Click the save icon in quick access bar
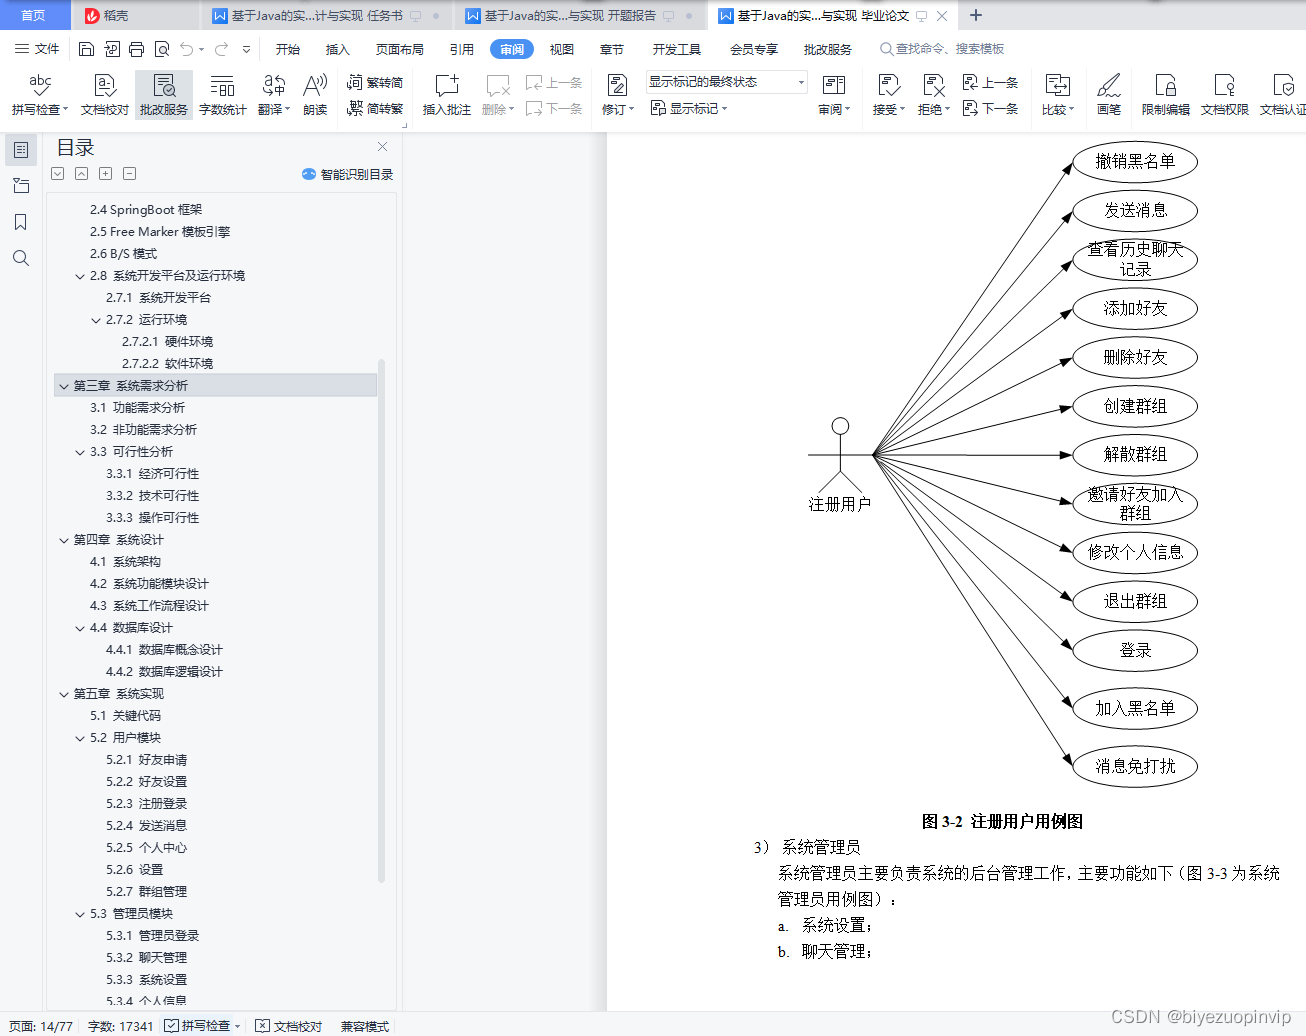 coord(86,49)
